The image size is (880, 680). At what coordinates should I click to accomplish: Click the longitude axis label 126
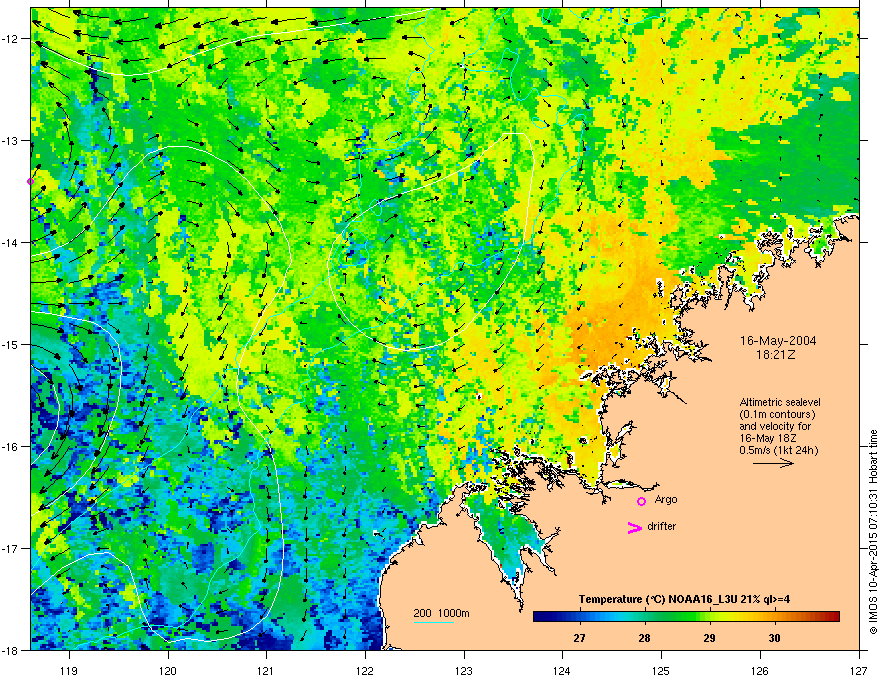click(x=760, y=670)
